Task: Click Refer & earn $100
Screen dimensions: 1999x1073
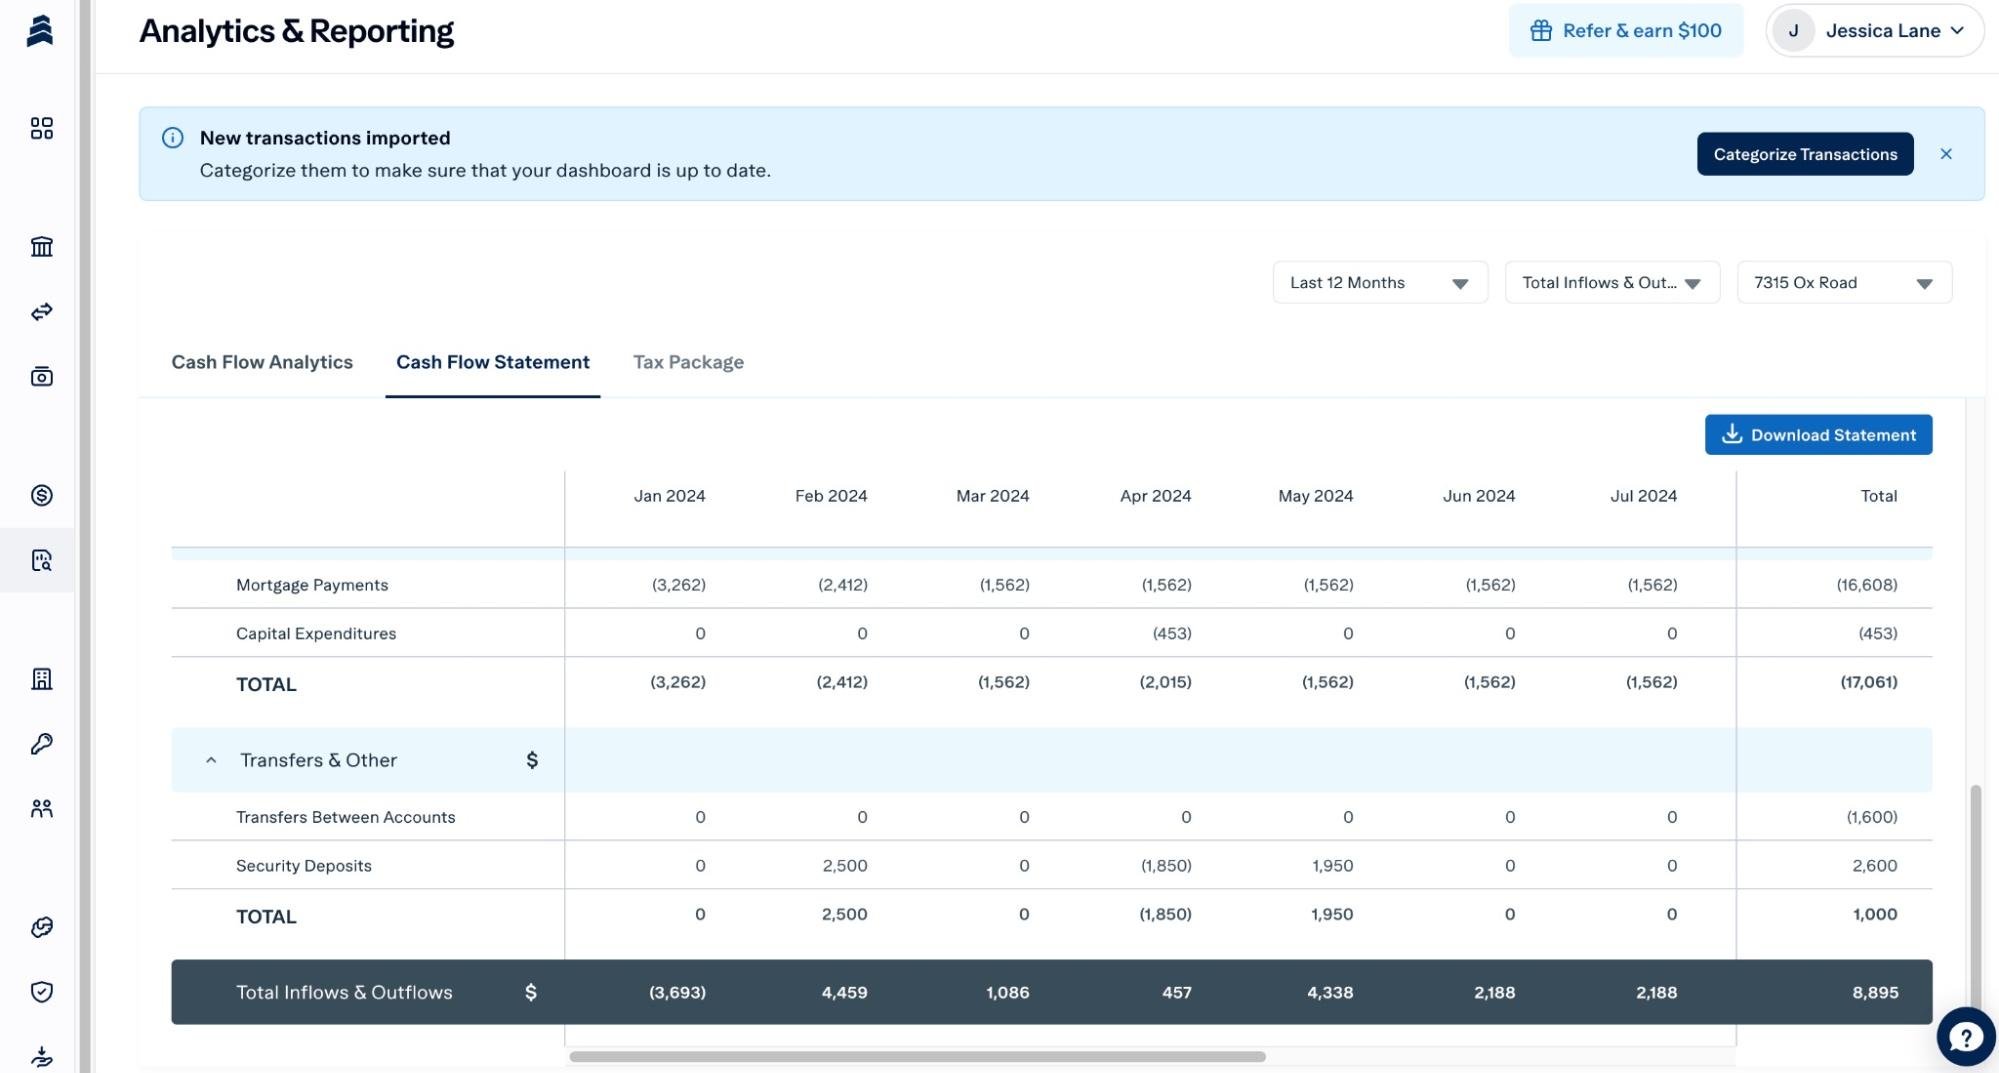Action: (x=1626, y=31)
